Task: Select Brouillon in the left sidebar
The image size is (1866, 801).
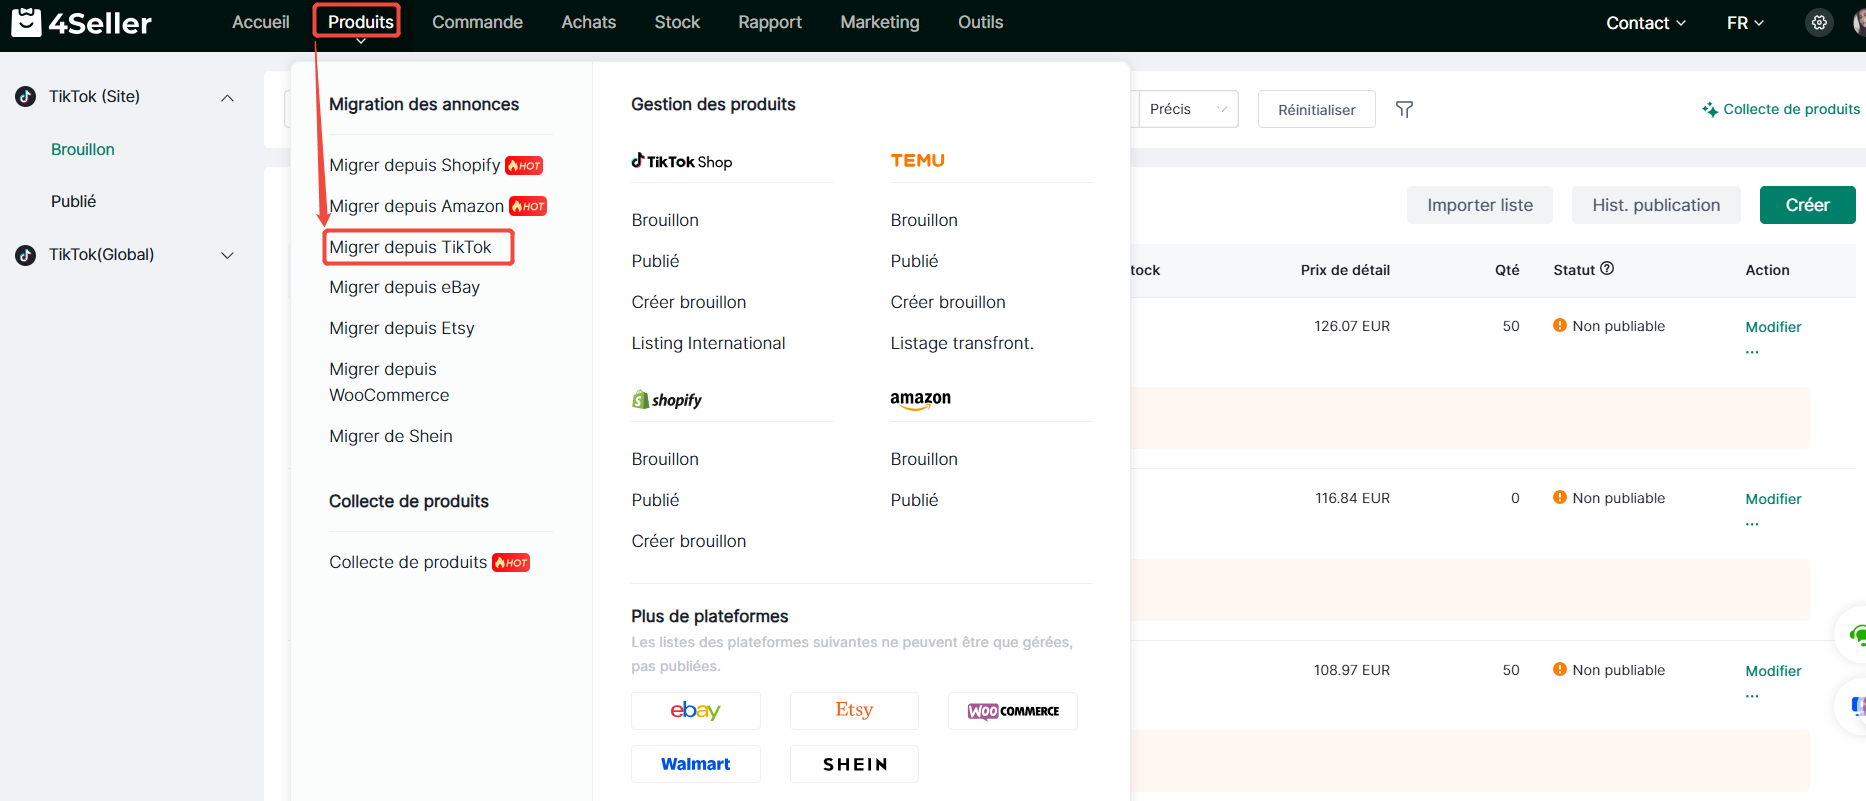Action: pos(83,149)
